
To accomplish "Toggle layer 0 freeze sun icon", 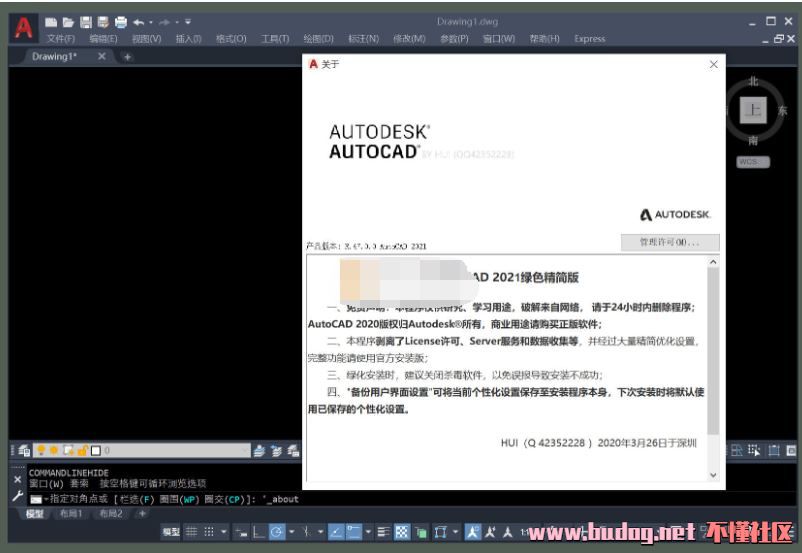I will [54, 450].
